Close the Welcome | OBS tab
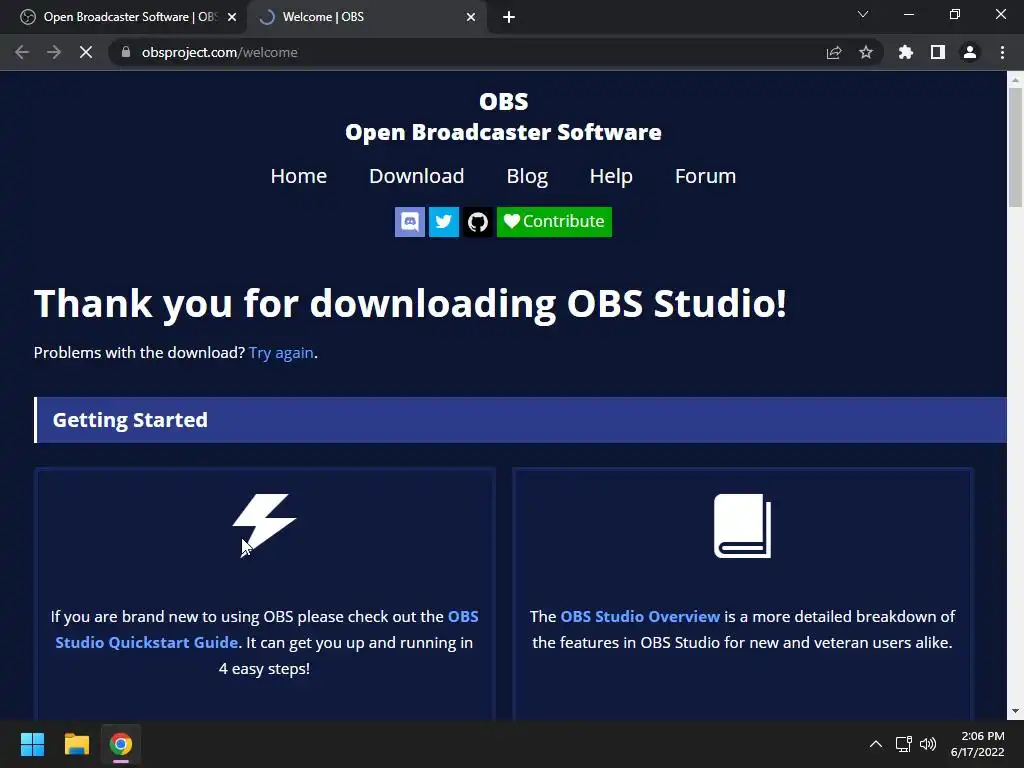Viewport: 1024px width, 768px height. pyautogui.click(x=471, y=17)
